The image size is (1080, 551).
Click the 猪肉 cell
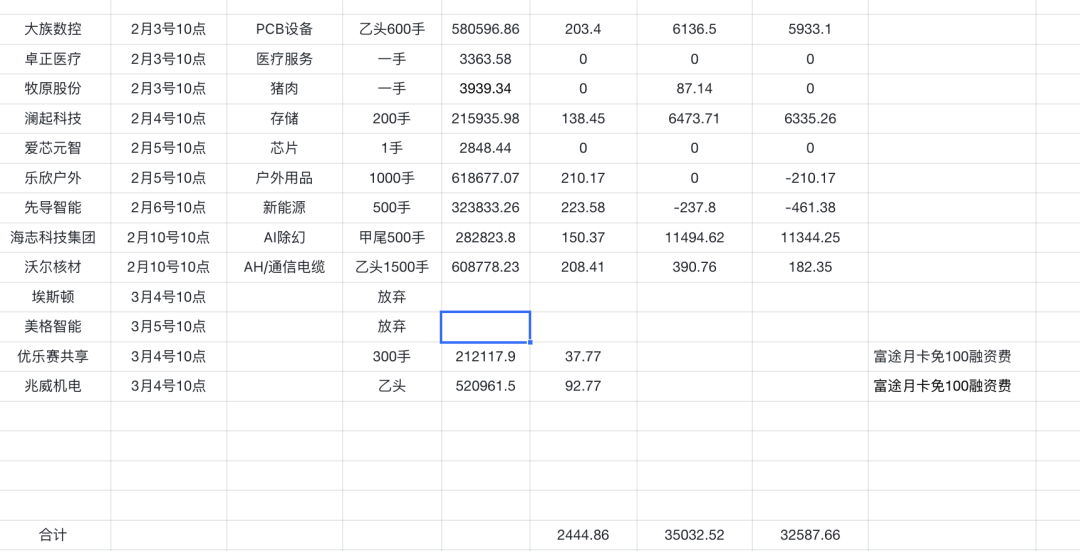284,89
